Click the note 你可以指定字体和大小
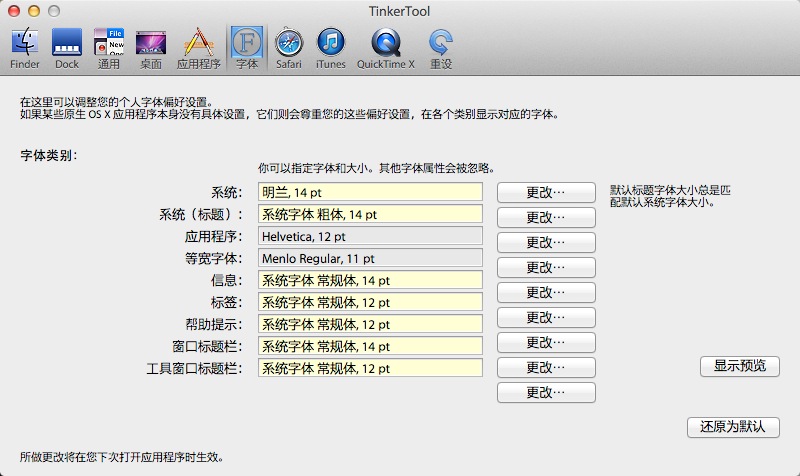Screen dimensions: 800x476 tap(377, 168)
